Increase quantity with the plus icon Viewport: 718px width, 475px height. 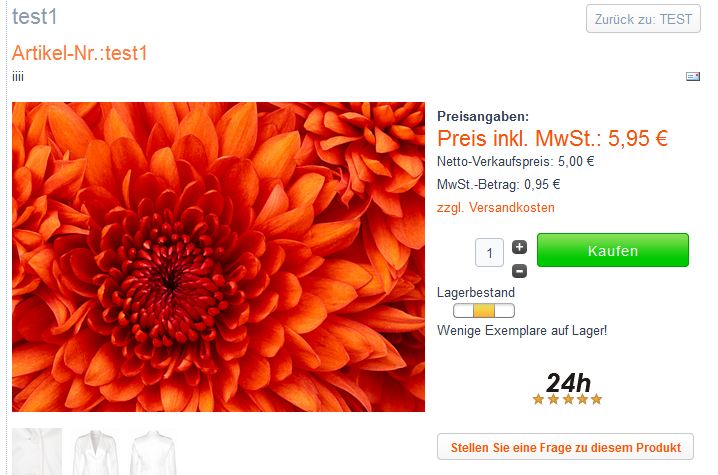click(x=519, y=247)
